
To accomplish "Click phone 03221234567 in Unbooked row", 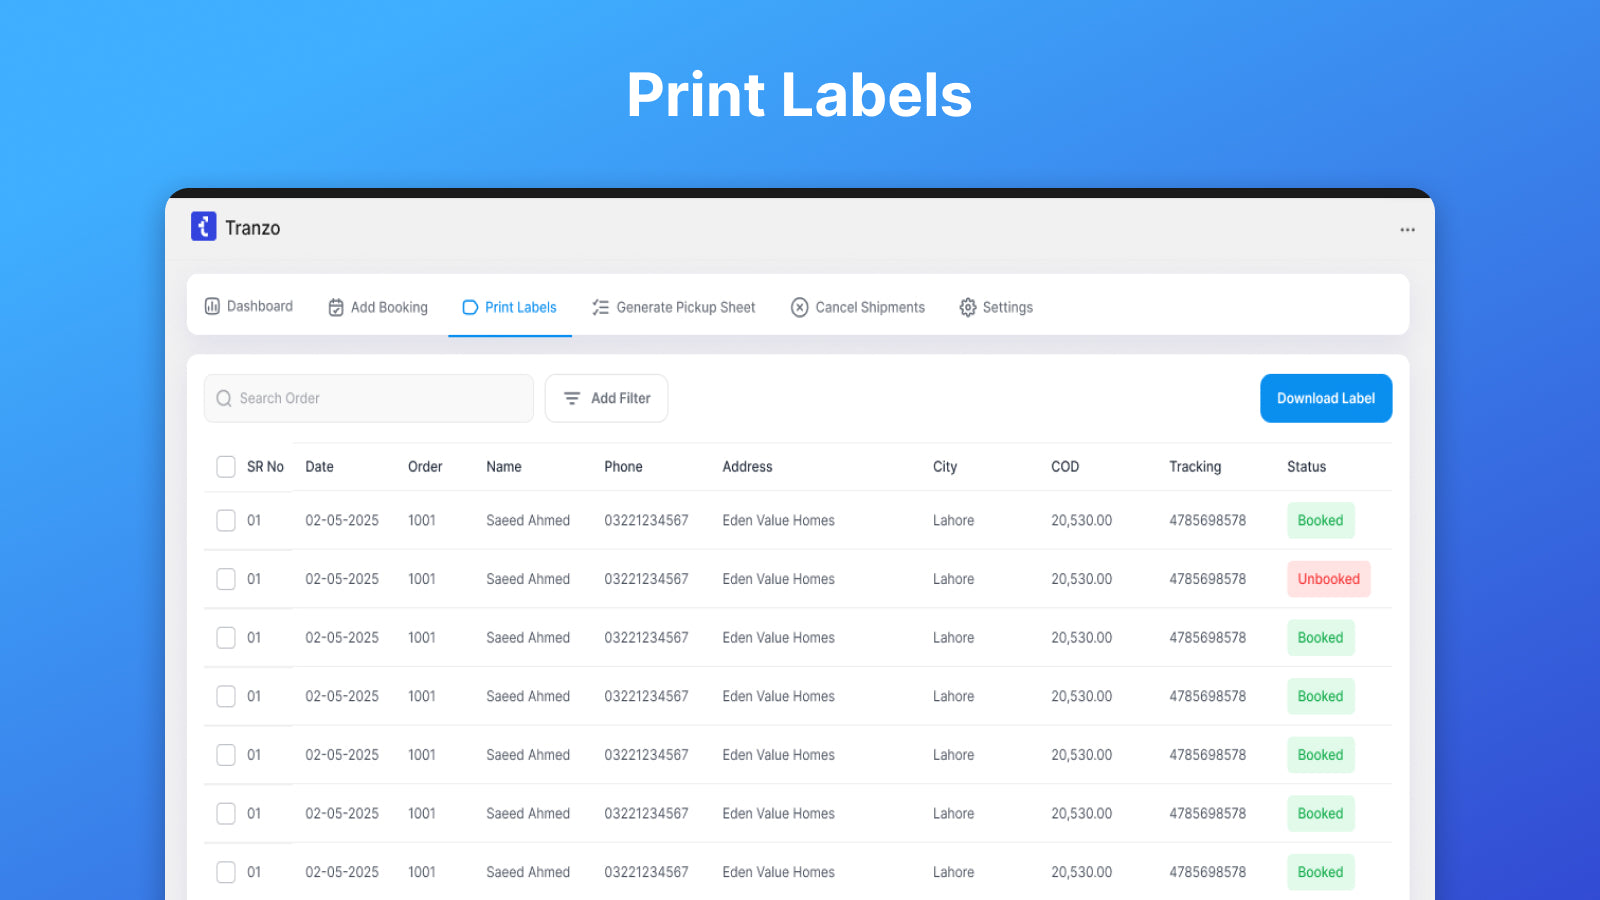I will [x=646, y=579].
